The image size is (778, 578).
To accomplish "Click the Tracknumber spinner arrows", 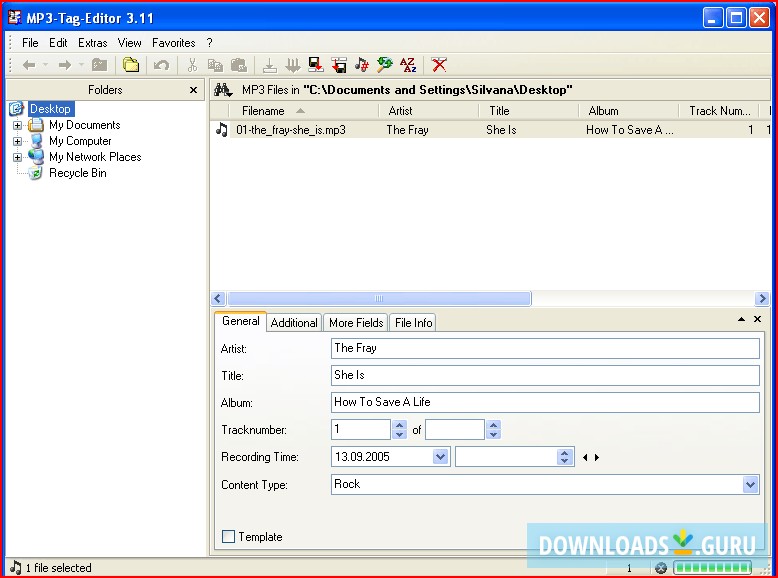I will [x=399, y=430].
